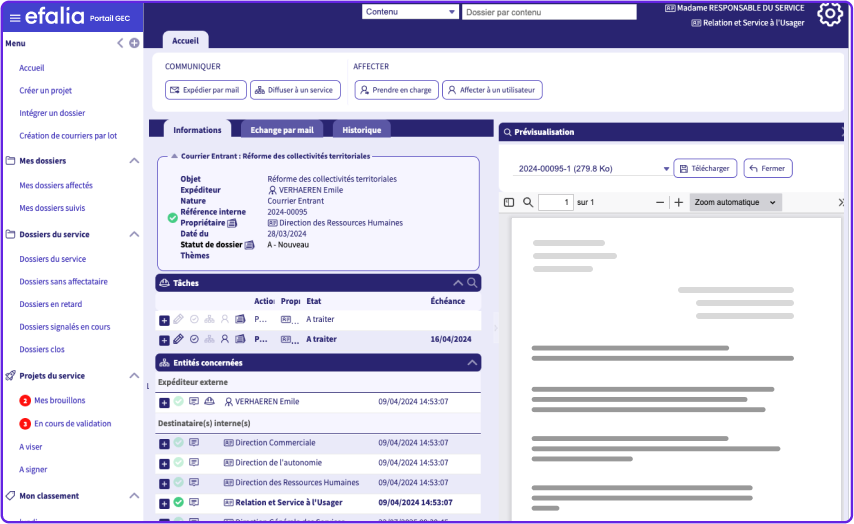Open the comment icon for Relation et Service à l'Usager recipient

(x=194, y=502)
